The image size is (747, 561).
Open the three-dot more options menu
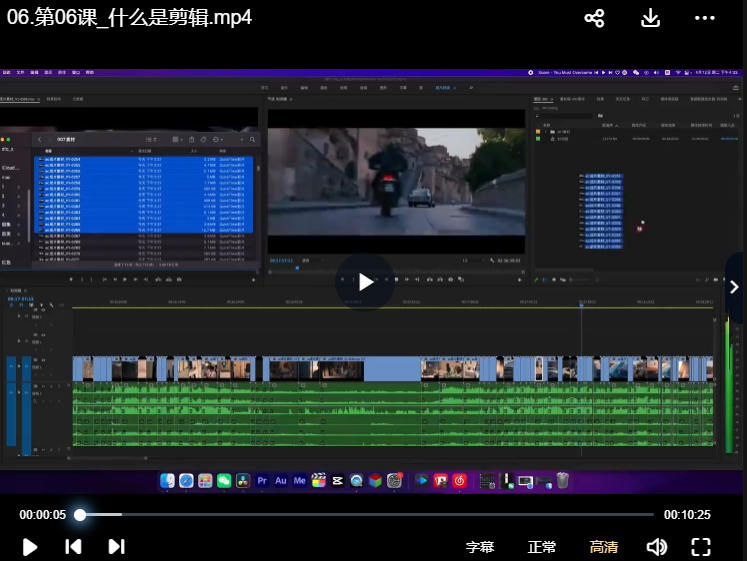[705, 18]
